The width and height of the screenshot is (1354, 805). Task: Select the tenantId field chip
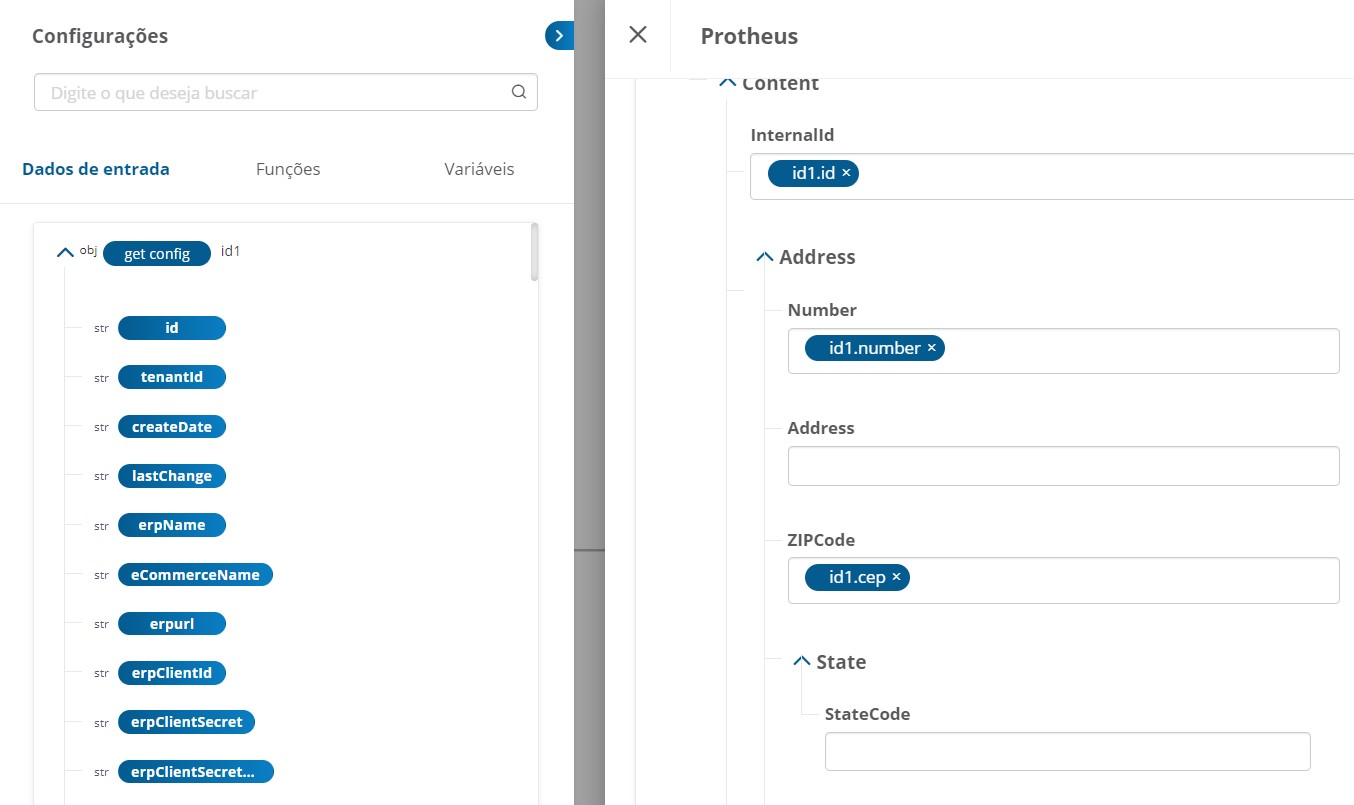[x=172, y=377]
